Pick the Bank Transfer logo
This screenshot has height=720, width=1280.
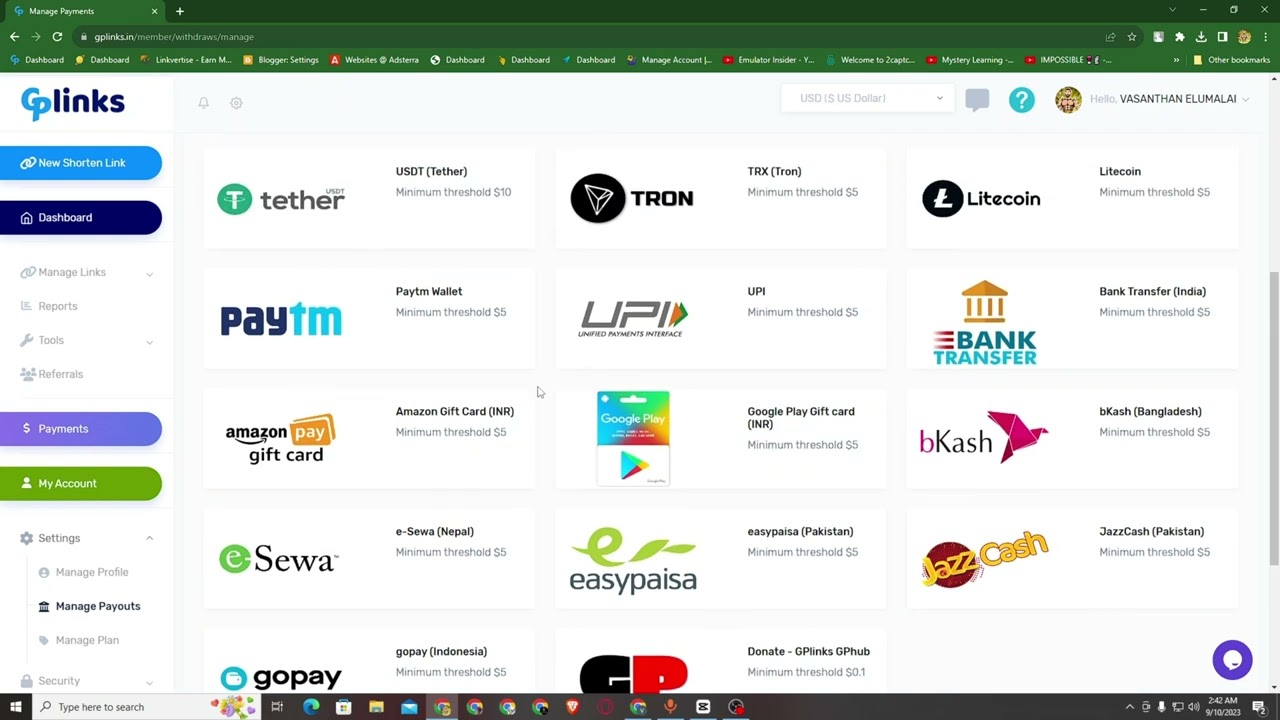click(985, 322)
